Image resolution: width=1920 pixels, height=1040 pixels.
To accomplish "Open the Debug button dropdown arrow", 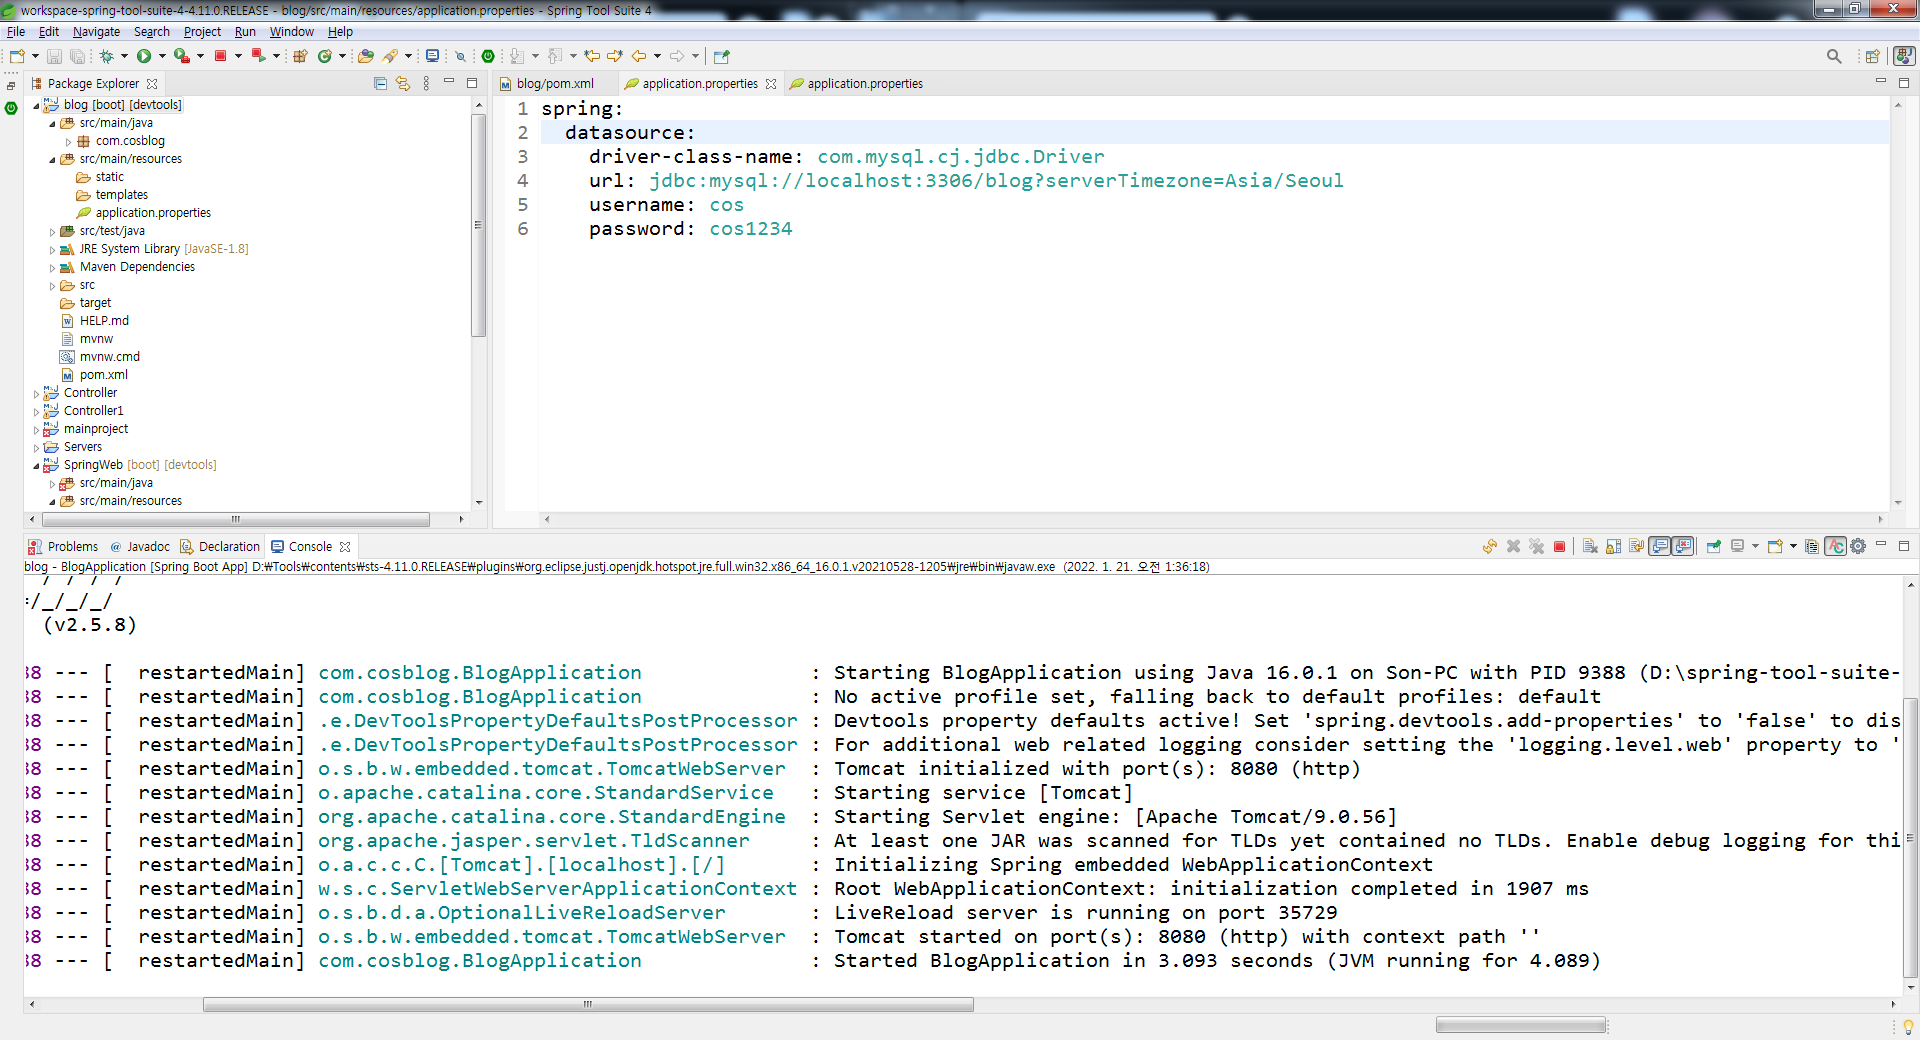I will (124, 56).
